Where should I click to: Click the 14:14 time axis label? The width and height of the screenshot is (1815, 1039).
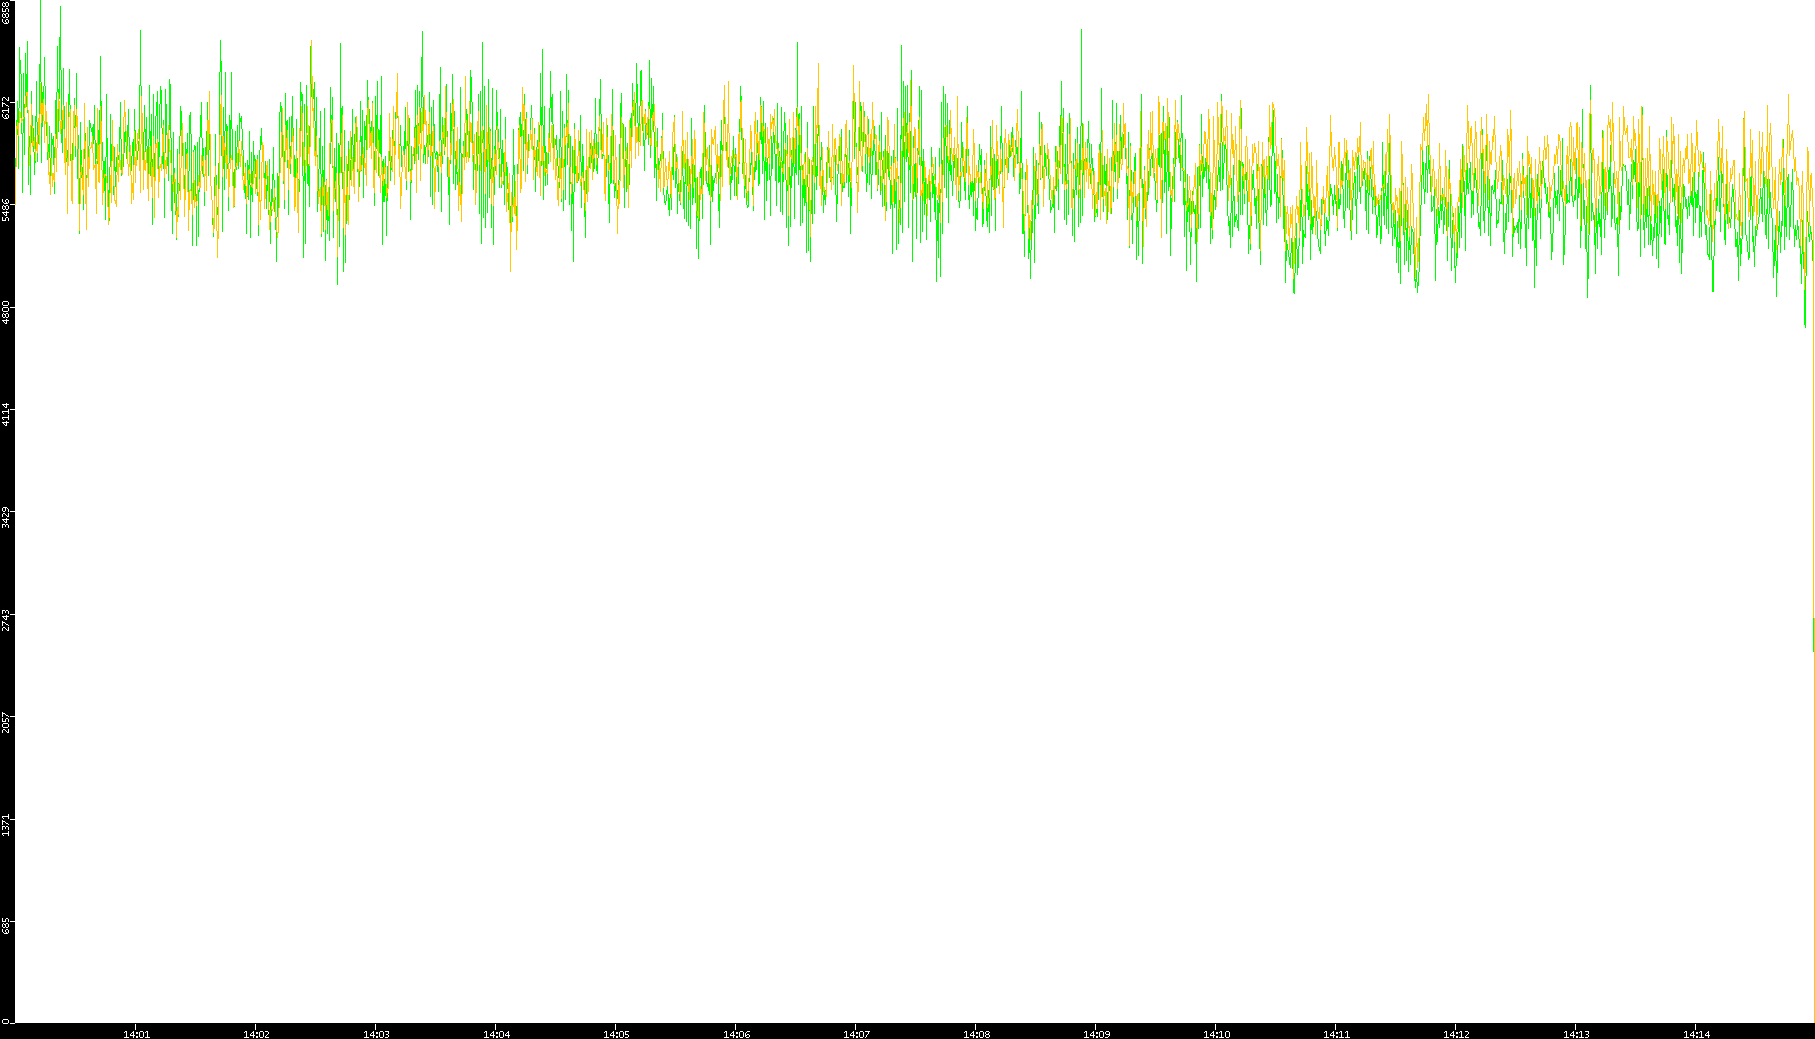pyautogui.click(x=1696, y=1033)
